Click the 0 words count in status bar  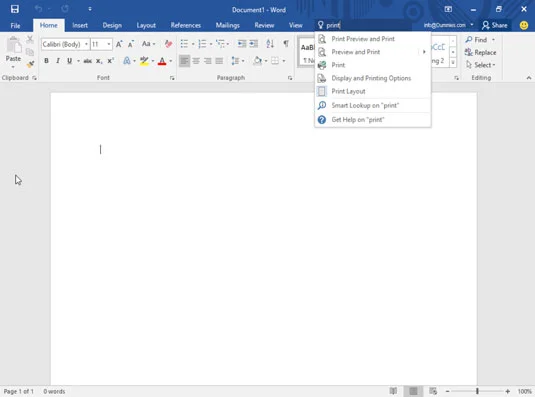pyautogui.click(x=54, y=391)
